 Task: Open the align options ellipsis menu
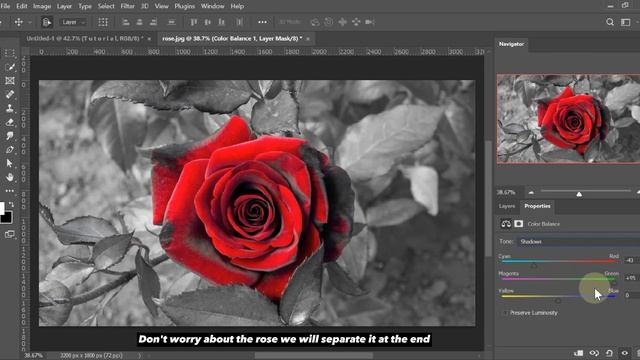(262, 22)
